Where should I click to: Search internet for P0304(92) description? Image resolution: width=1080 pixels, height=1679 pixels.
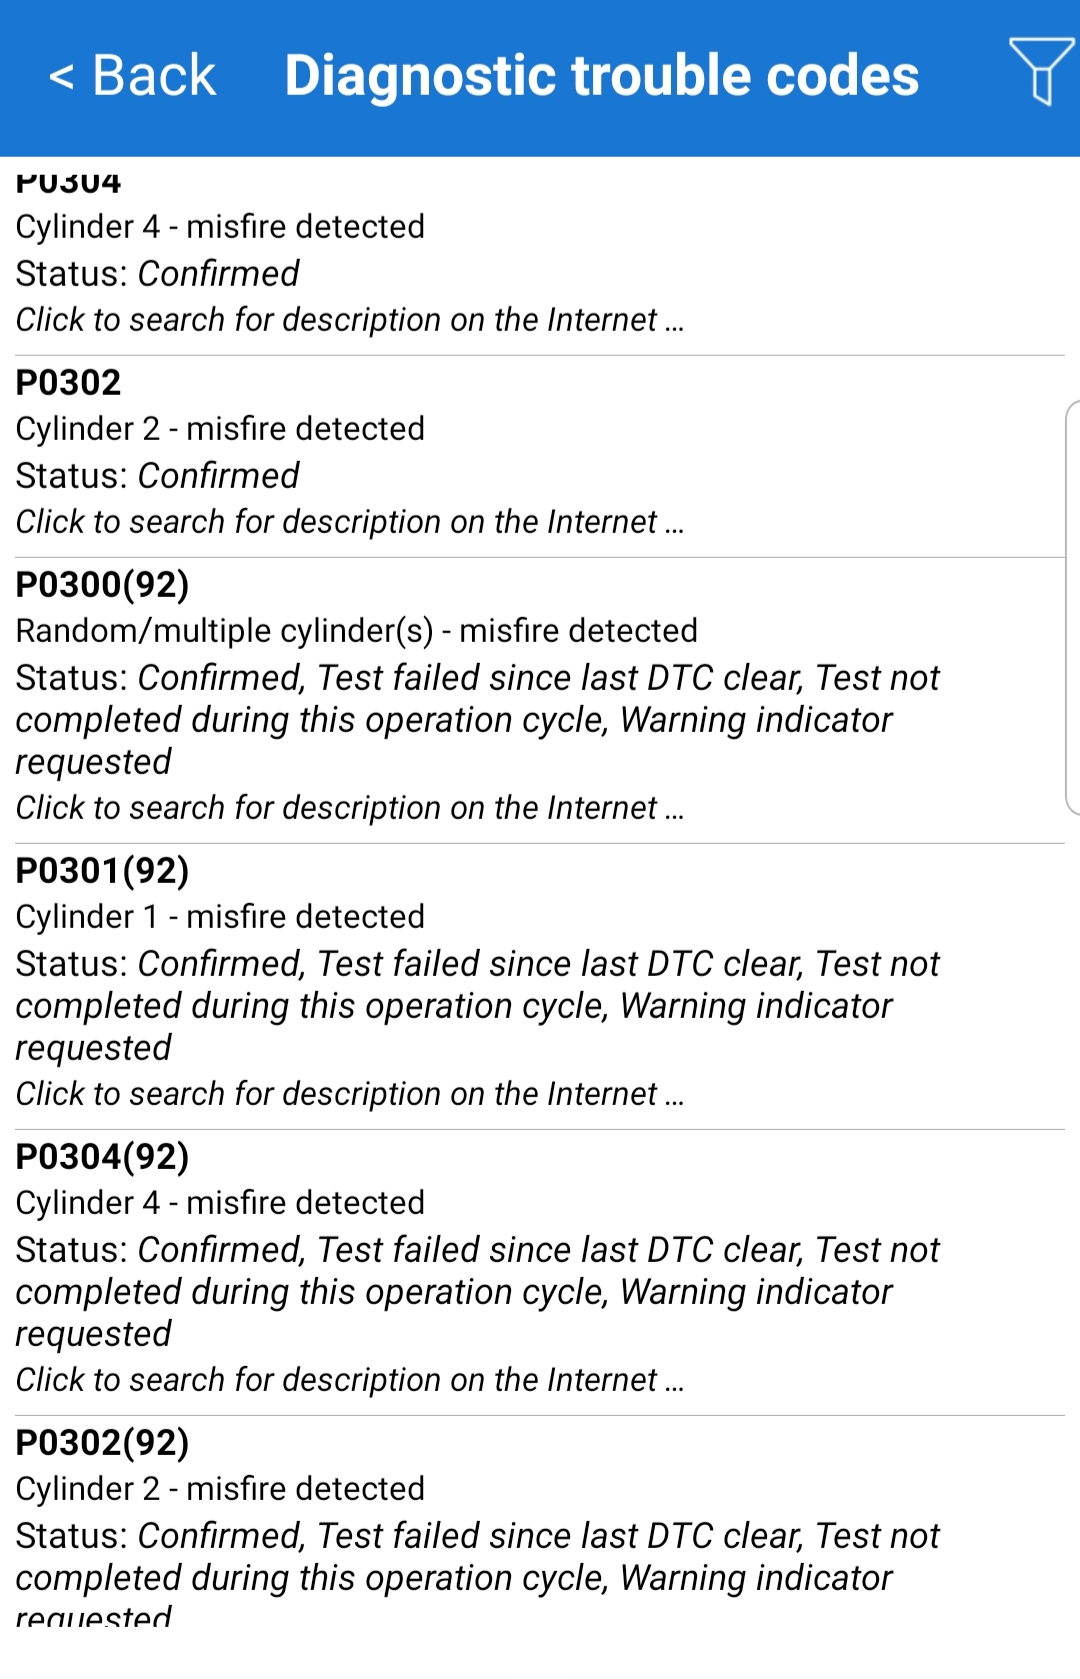coord(349,1380)
